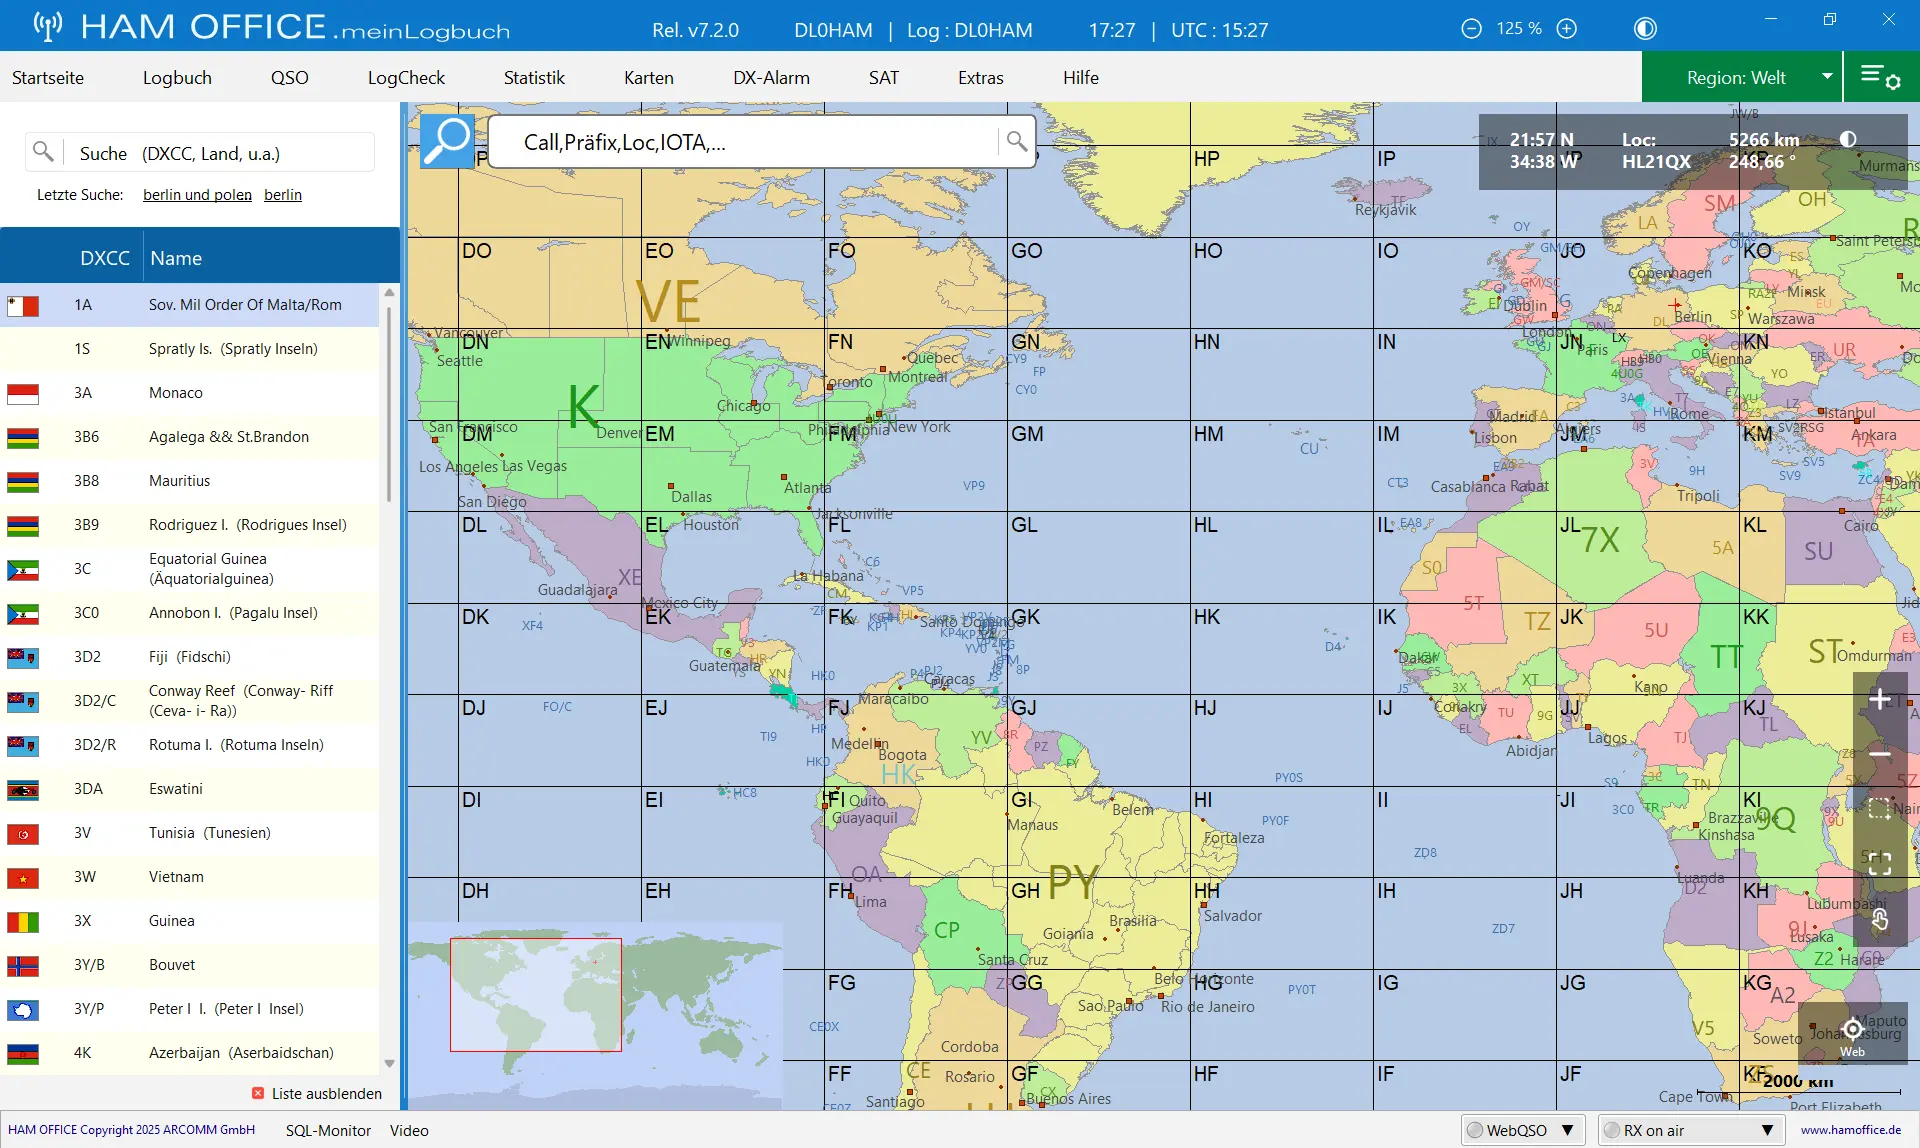Viewport: 1920px width, 1148px height.
Task: Click the flag icon for Eswatini
Action: click(23, 789)
